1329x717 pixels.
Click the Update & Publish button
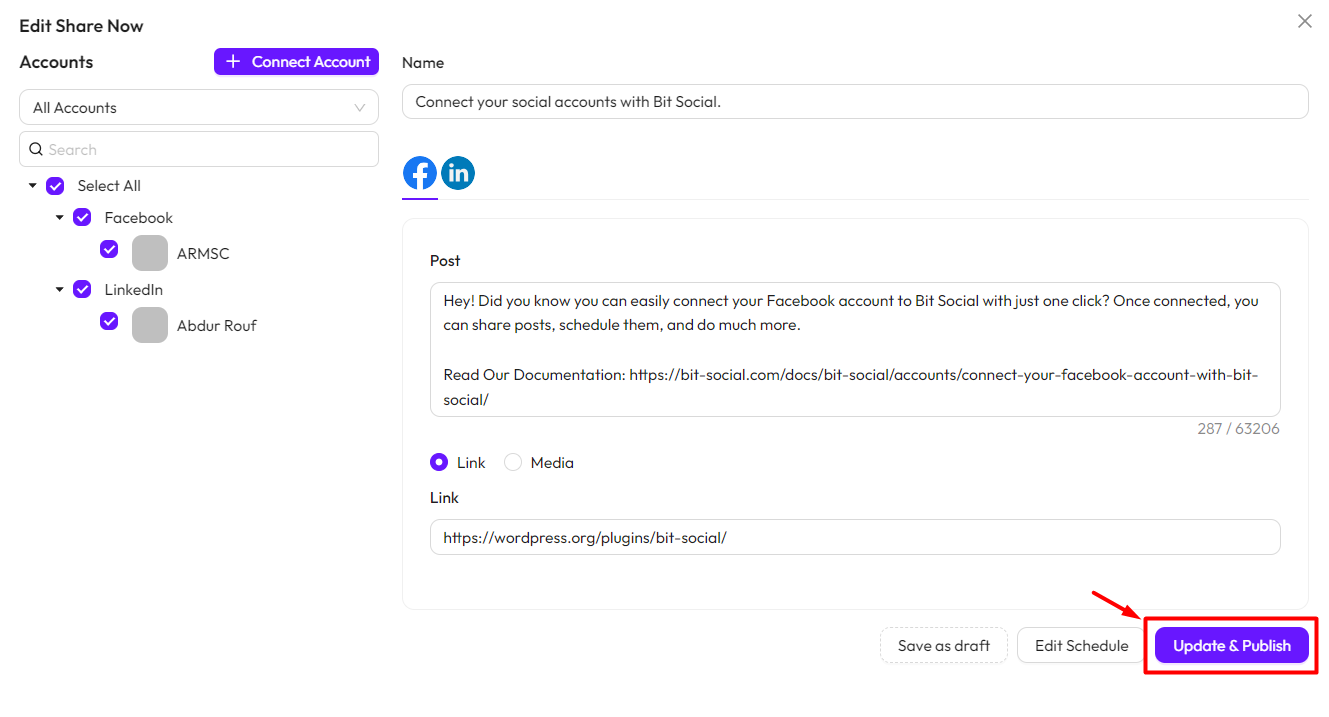tap(1231, 645)
